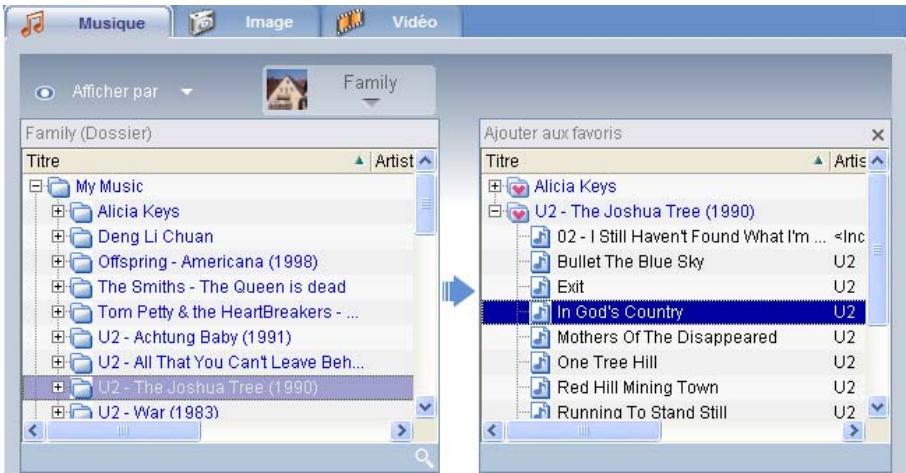Select the track named Exit
Screen dimensions: 906x473
tap(570, 286)
